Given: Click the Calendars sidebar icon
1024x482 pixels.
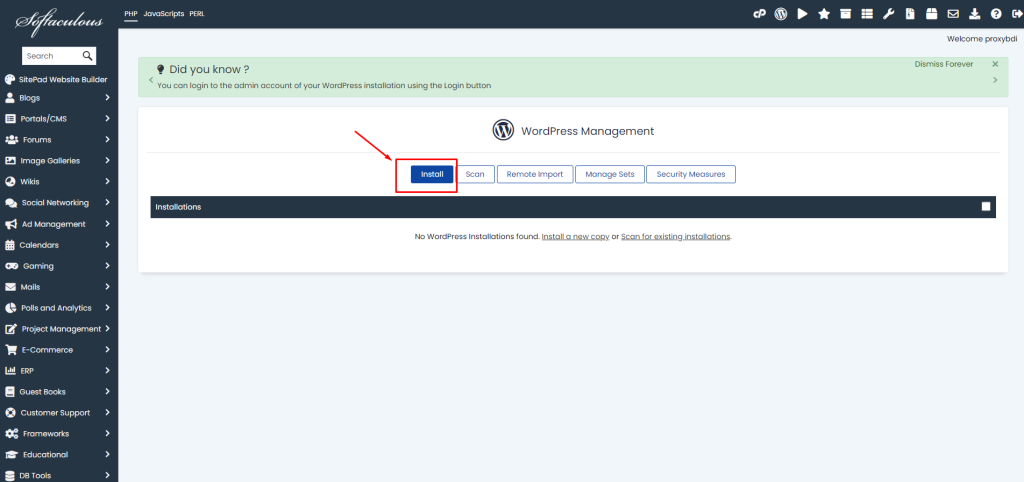Looking at the screenshot, I should pos(10,245).
